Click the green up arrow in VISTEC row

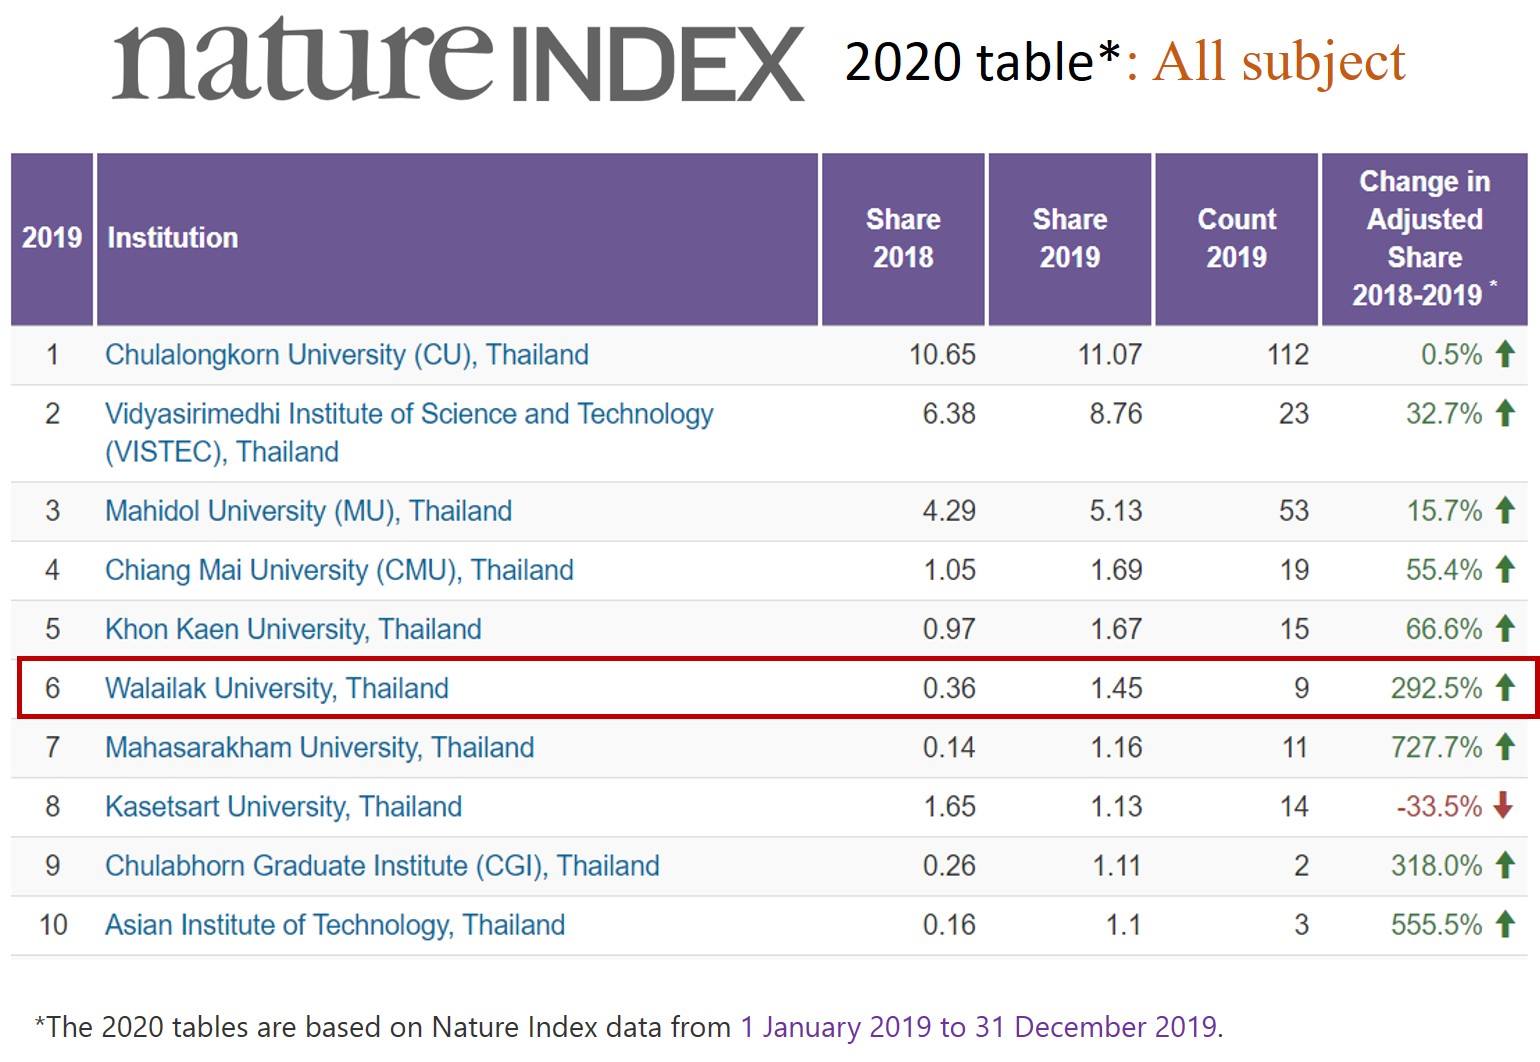(x=1505, y=413)
